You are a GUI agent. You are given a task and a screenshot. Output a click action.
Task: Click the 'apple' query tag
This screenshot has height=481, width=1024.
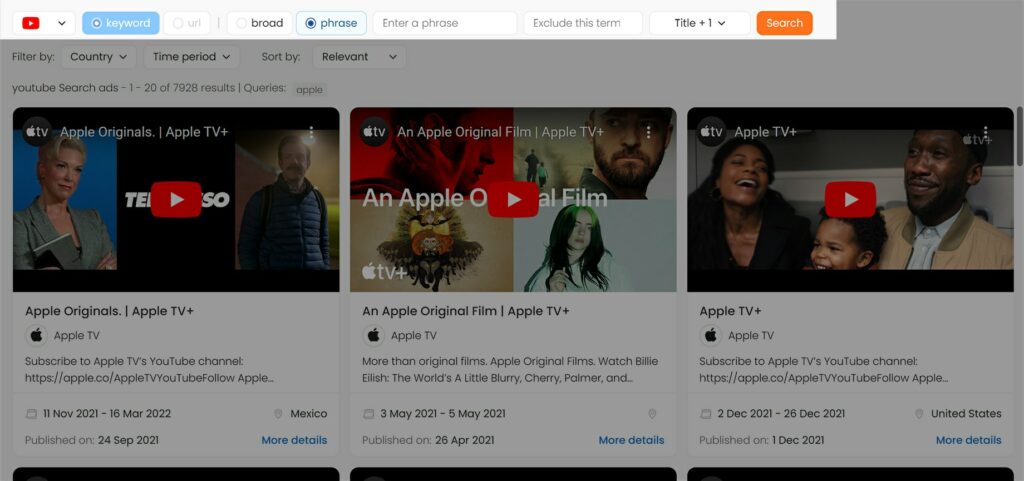[310, 89]
